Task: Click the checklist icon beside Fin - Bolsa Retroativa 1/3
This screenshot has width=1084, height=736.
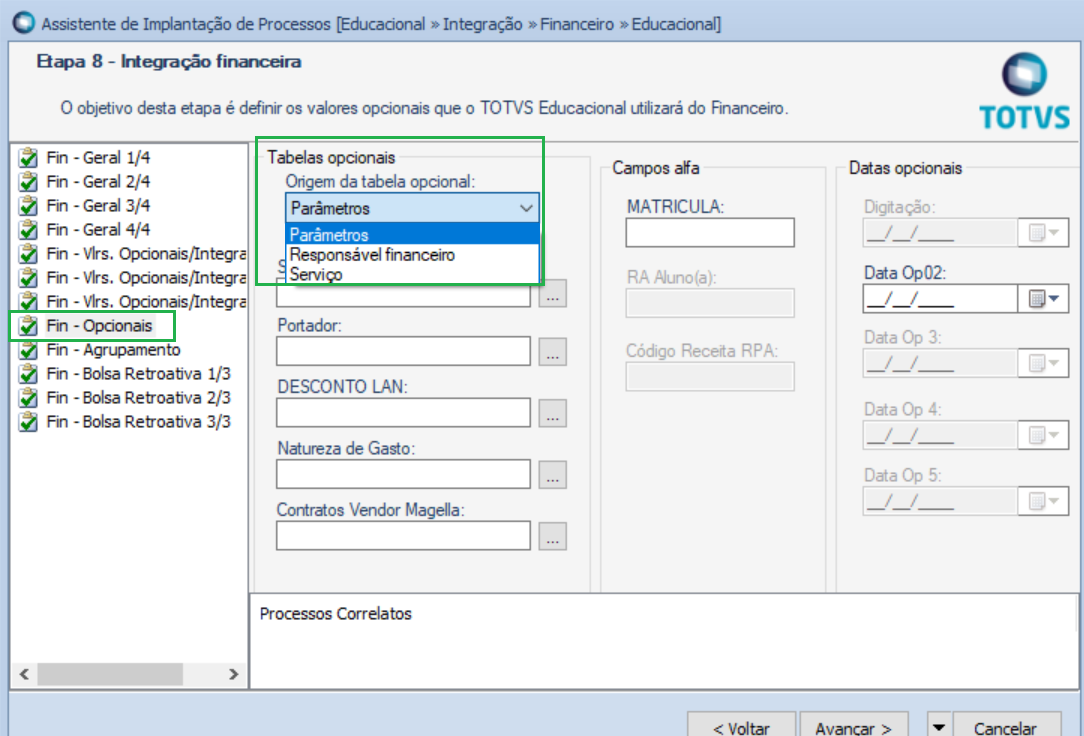Action: click(x=28, y=374)
